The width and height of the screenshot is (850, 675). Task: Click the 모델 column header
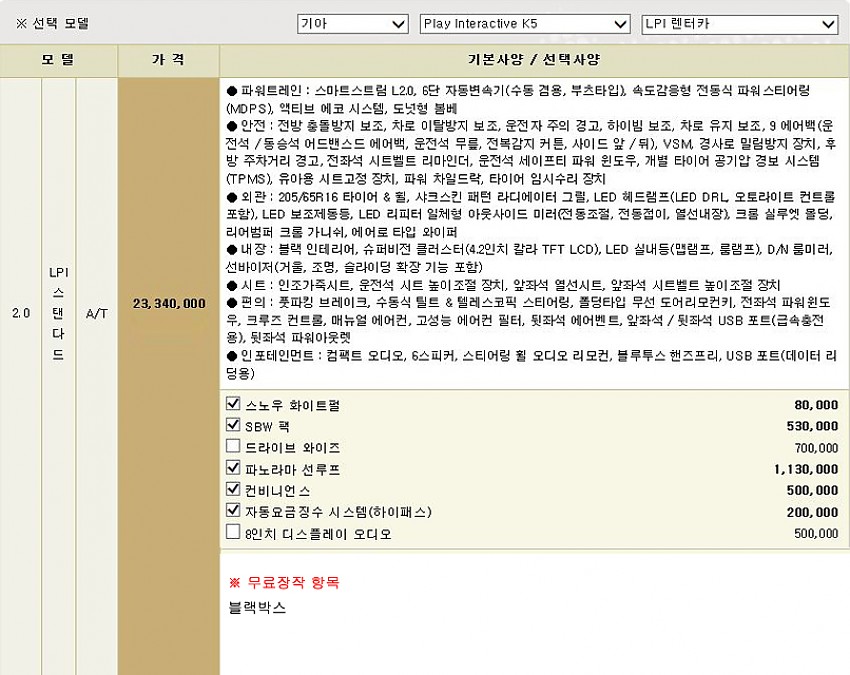click(58, 60)
